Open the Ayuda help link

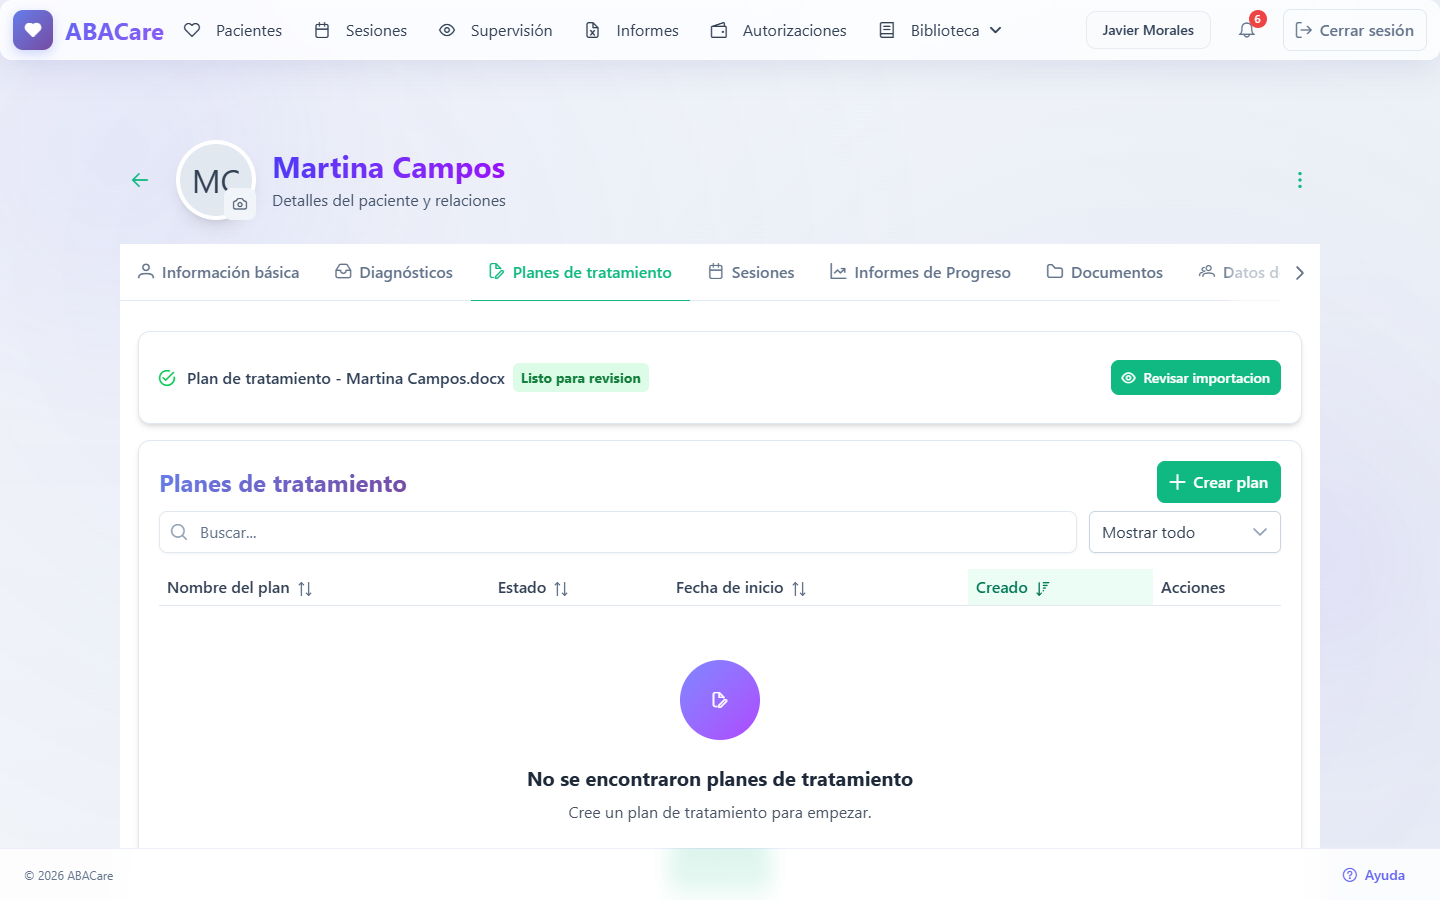pos(1374,875)
